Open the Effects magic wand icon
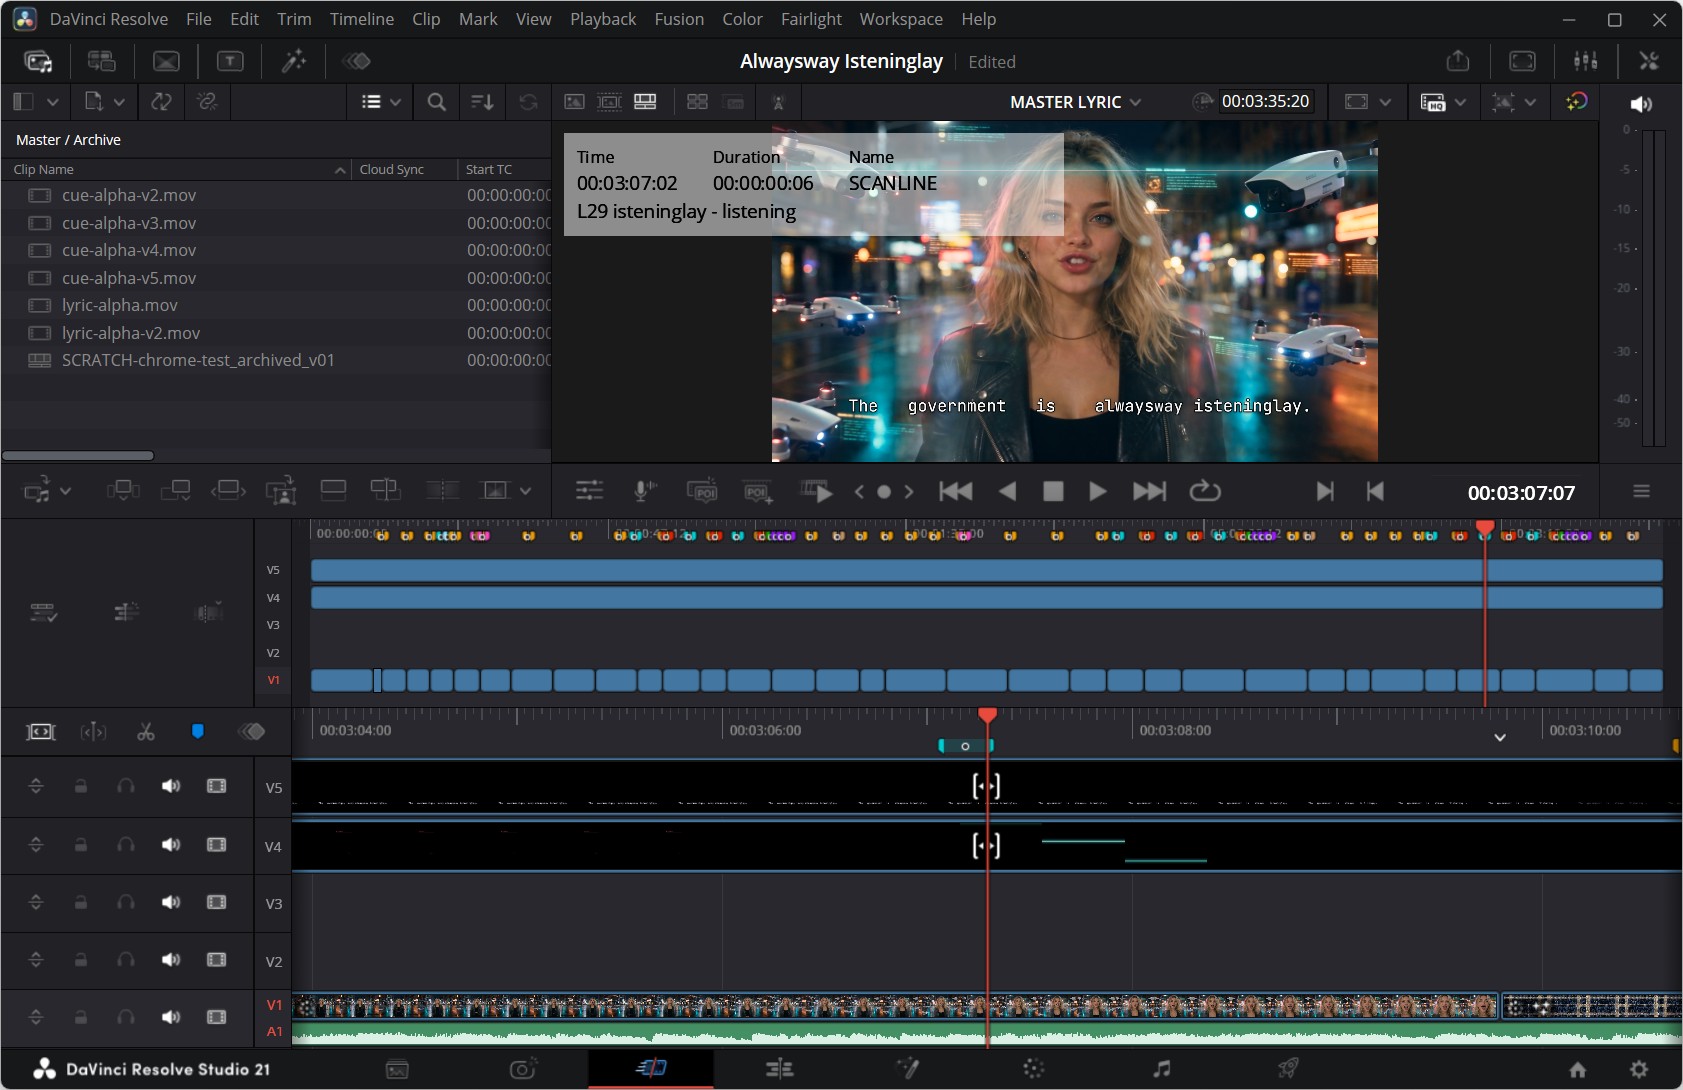 (293, 62)
